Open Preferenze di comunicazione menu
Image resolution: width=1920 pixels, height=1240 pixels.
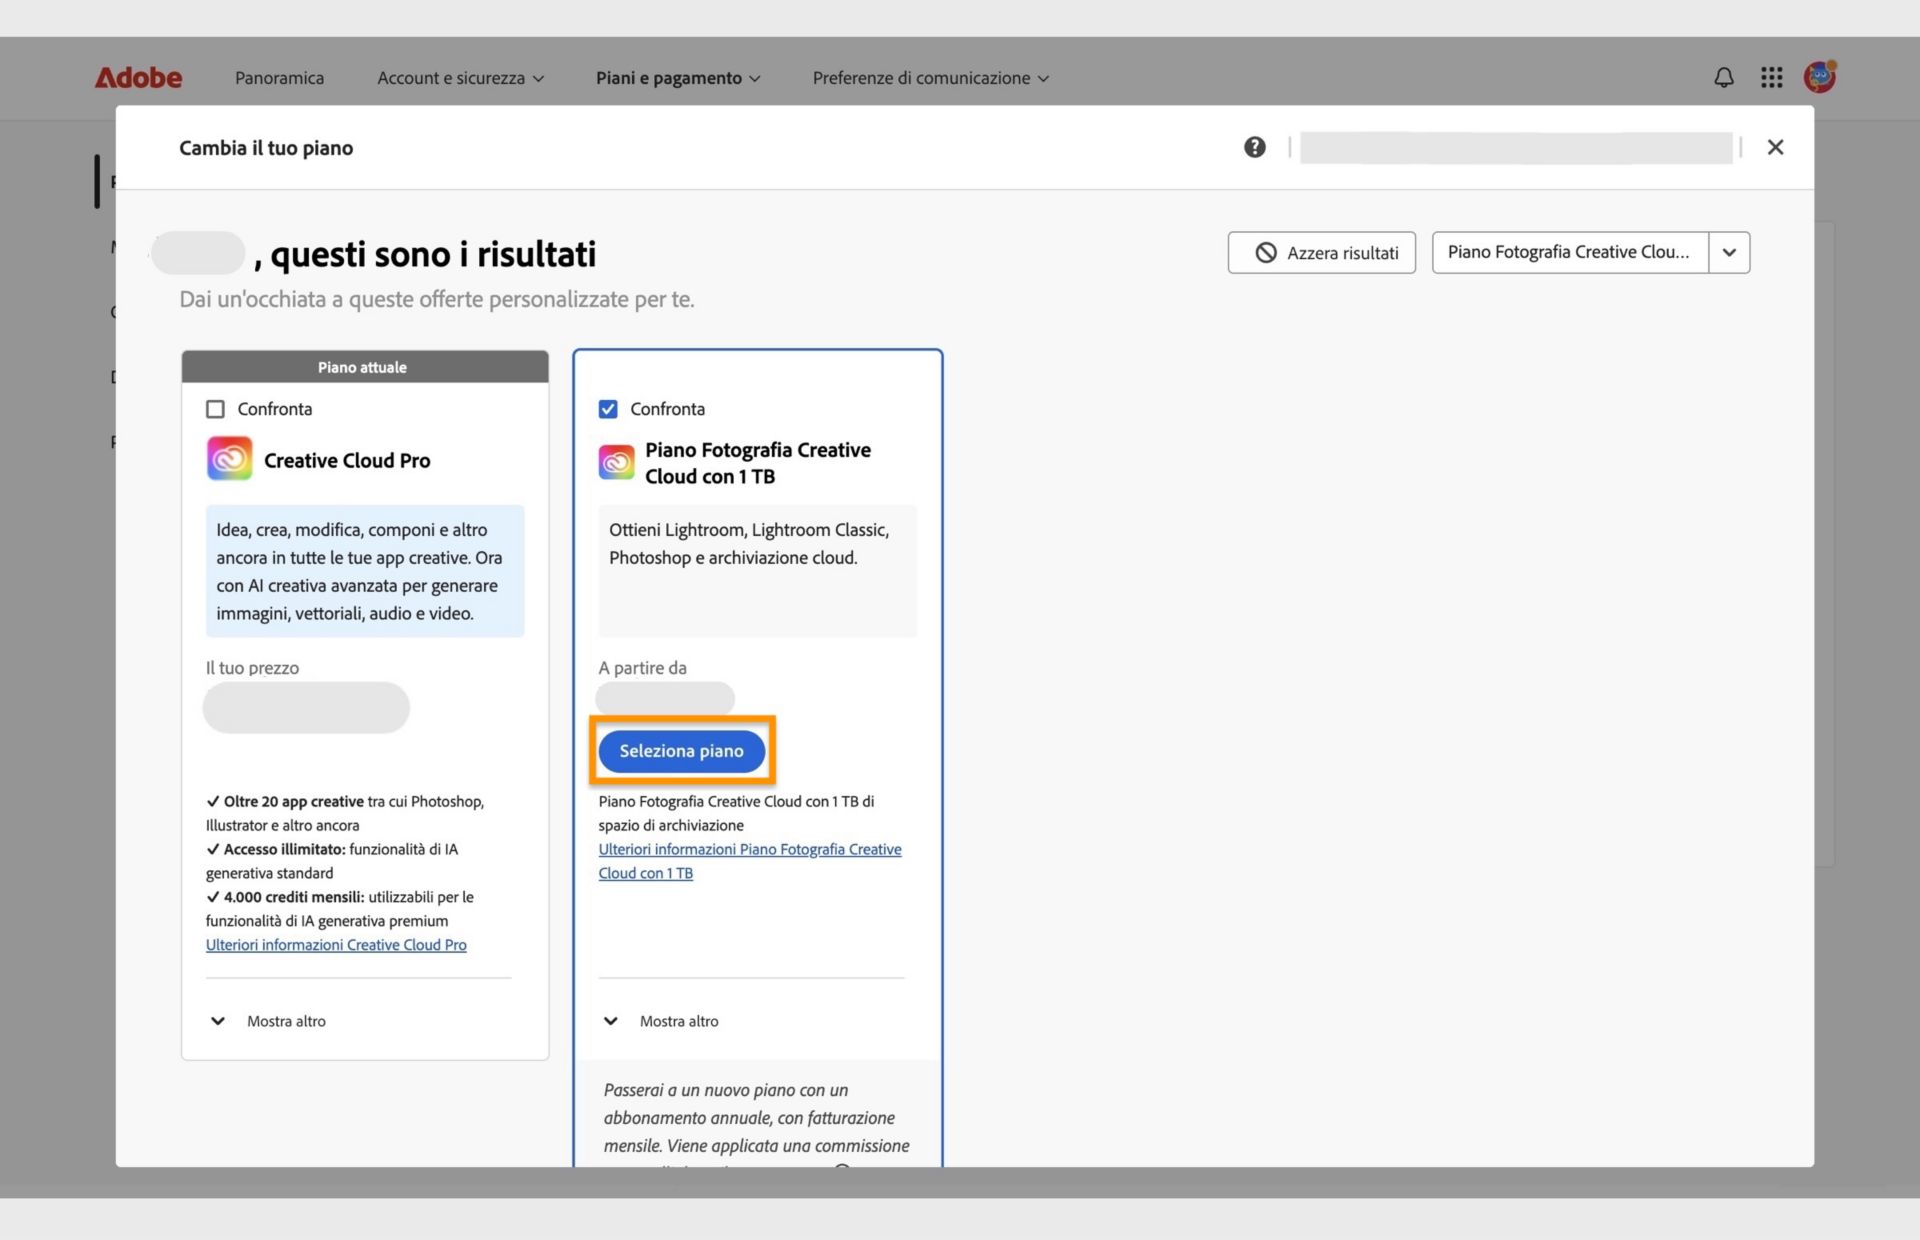click(930, 78)
